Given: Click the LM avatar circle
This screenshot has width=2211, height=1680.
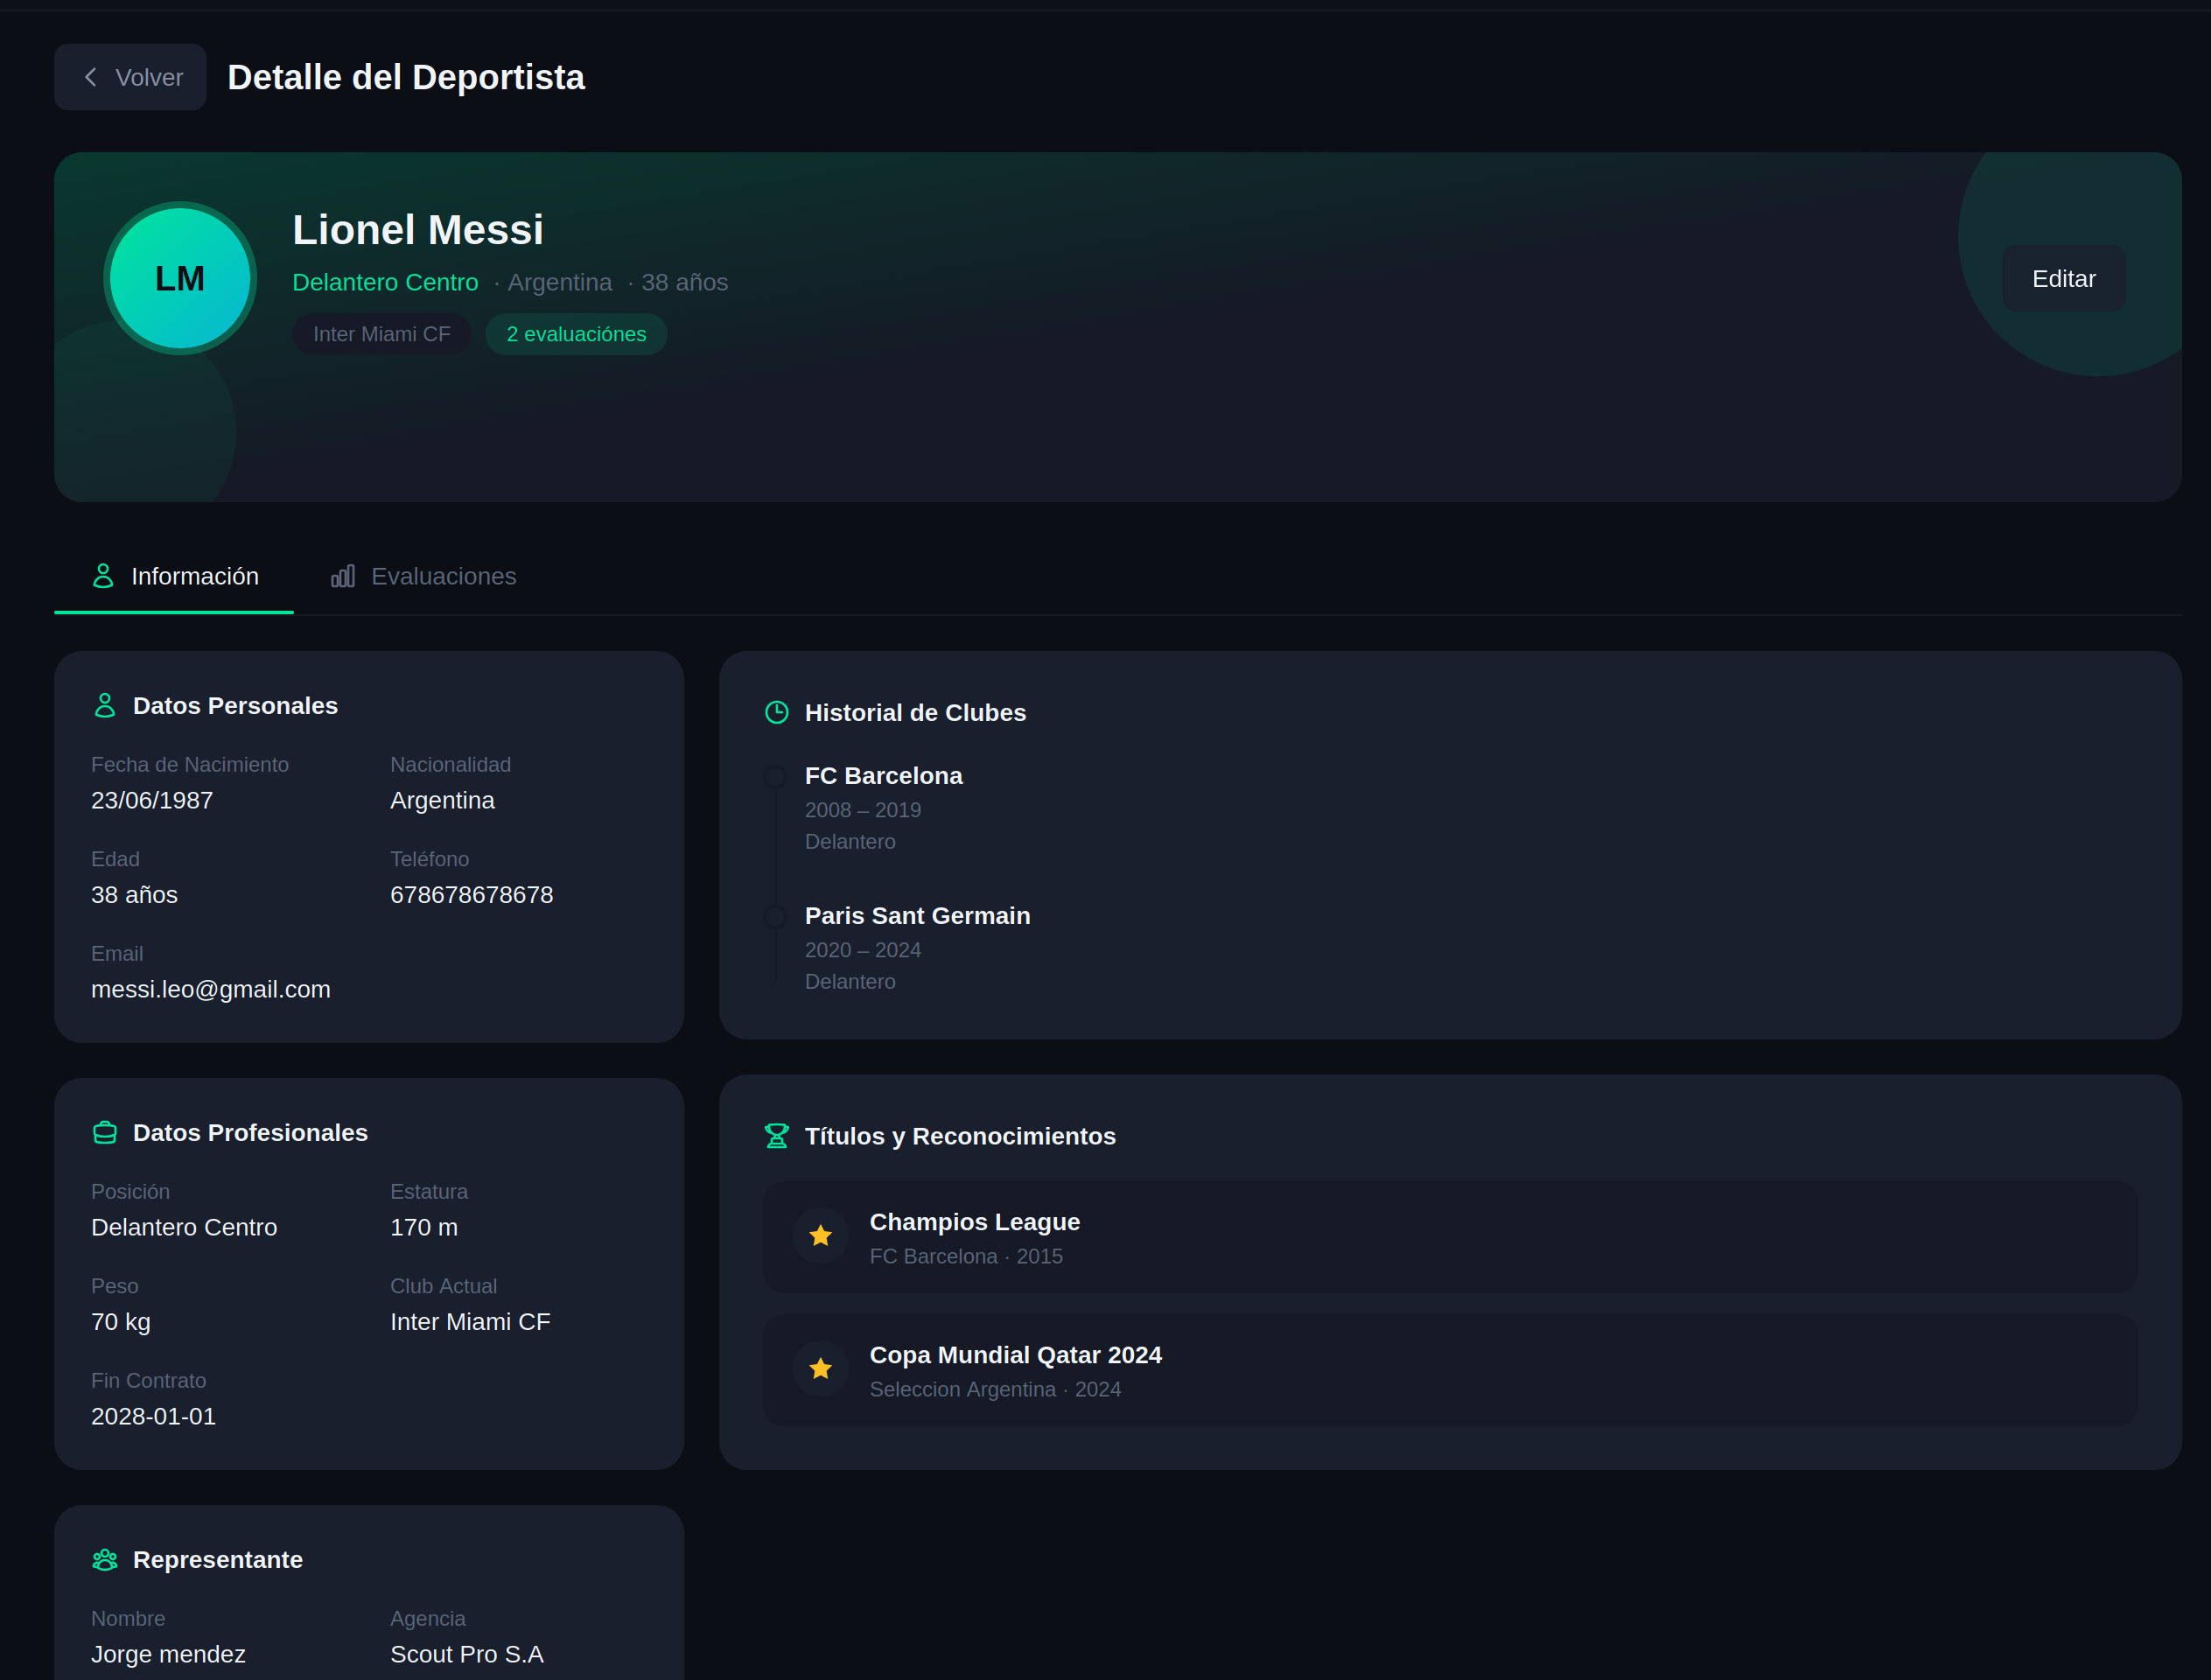Looking at the screenshot, I should [180, 278].
